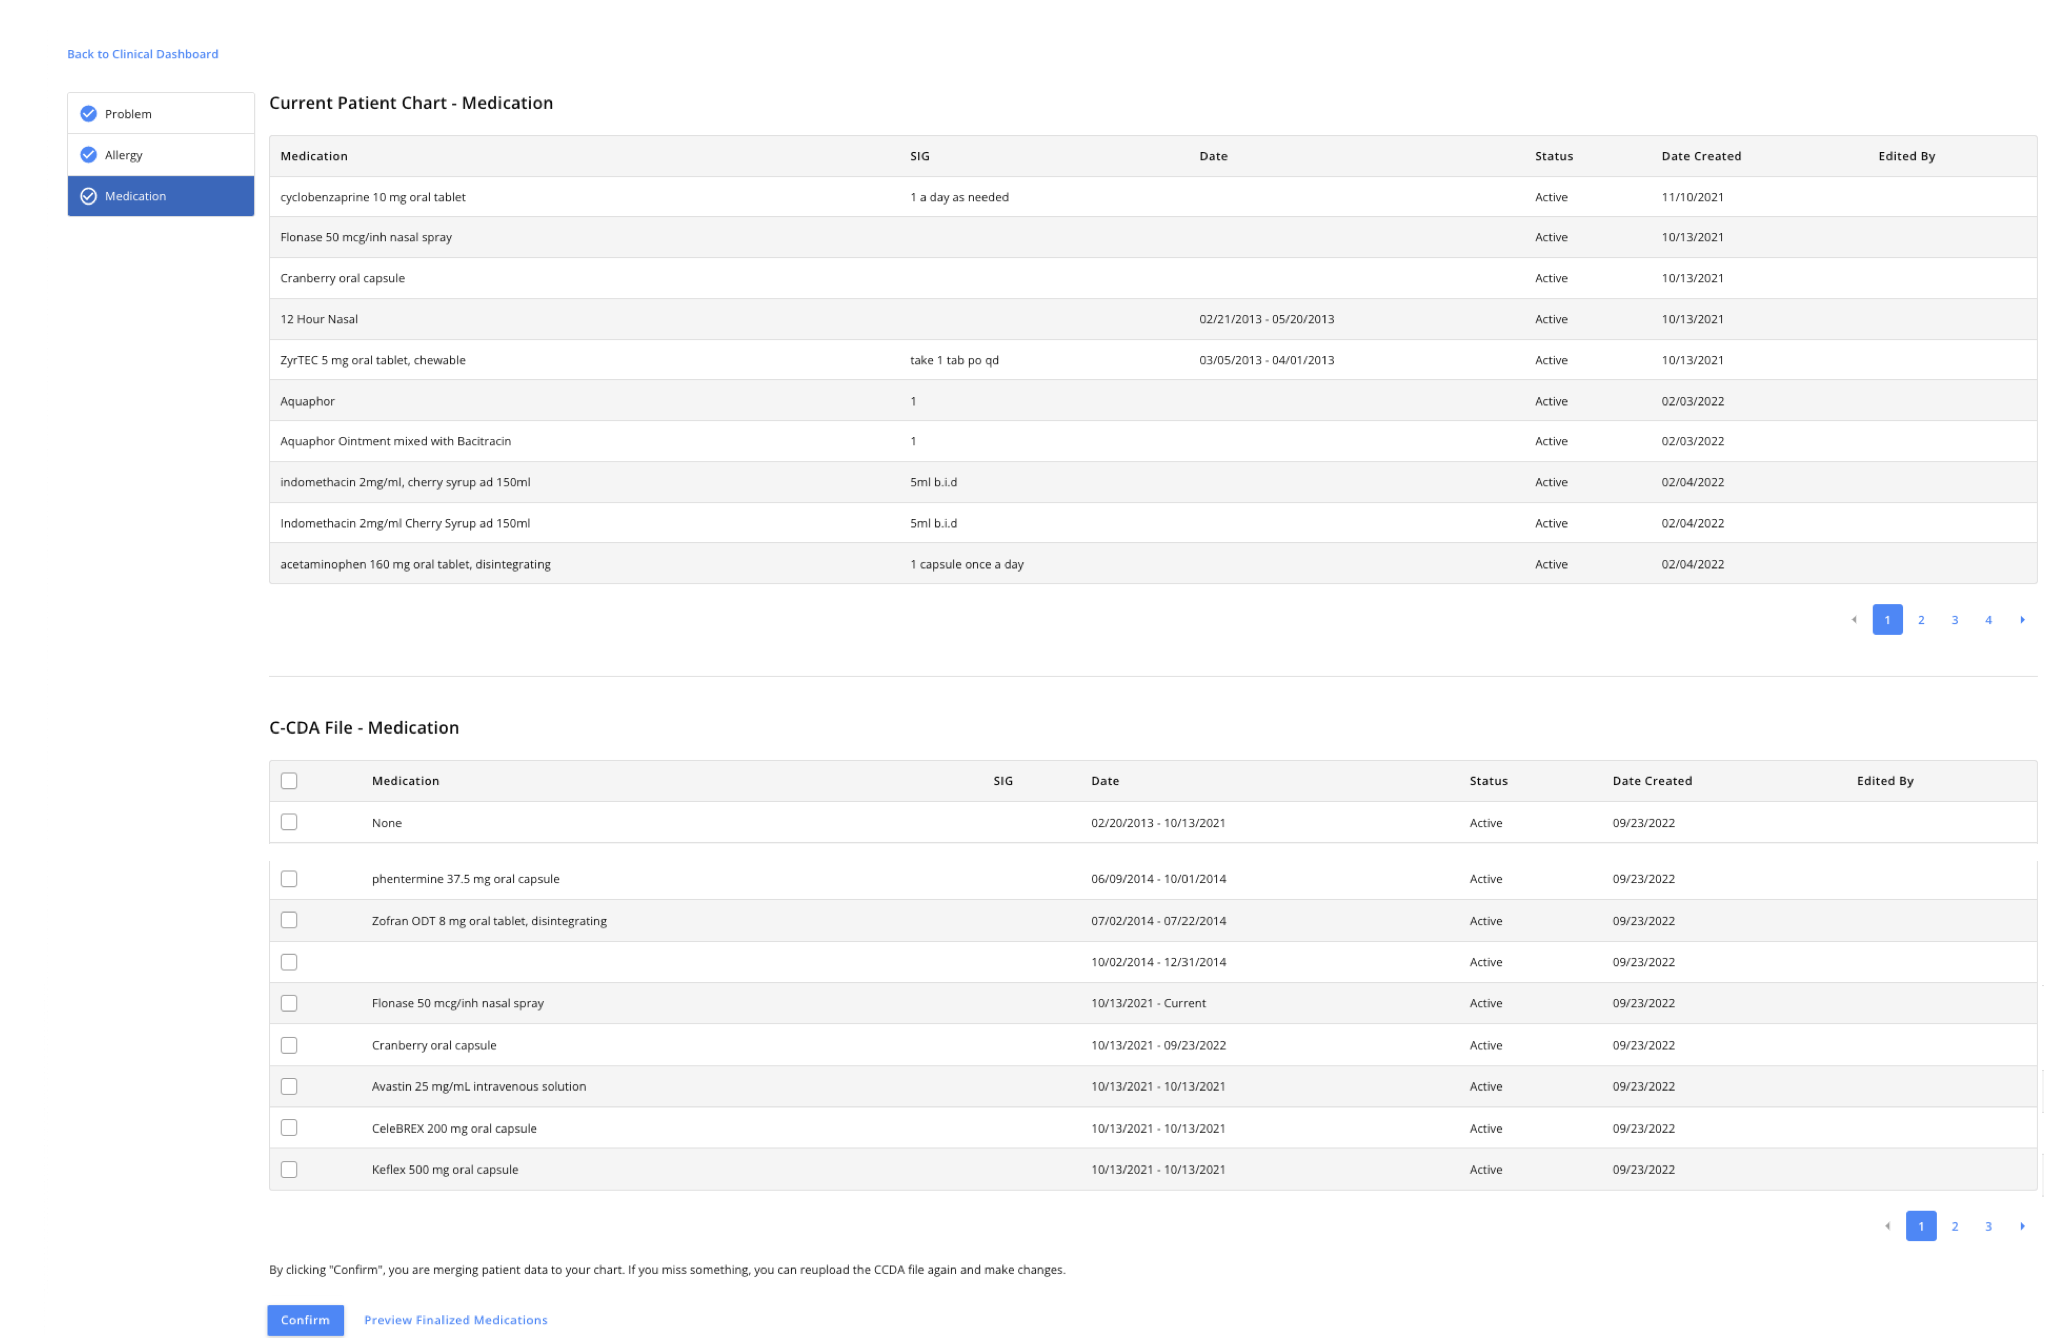The height and width of the screenshot is (1344, 2054).
Task: Click the Current Patient Chart - Medication heading
Action: pos(411,103)
